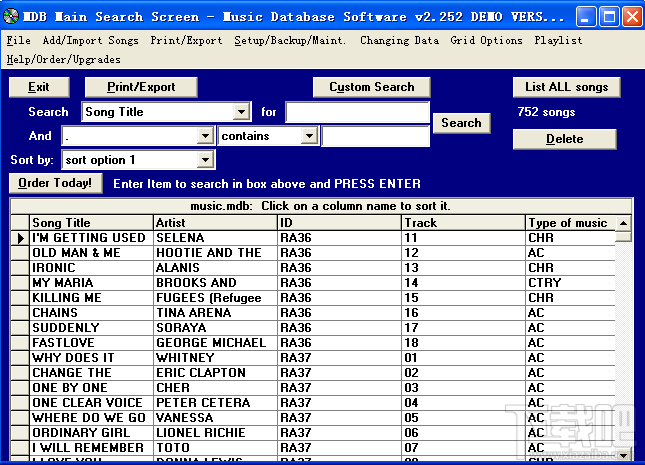Click the Order Today! button

tap(56, 183)
